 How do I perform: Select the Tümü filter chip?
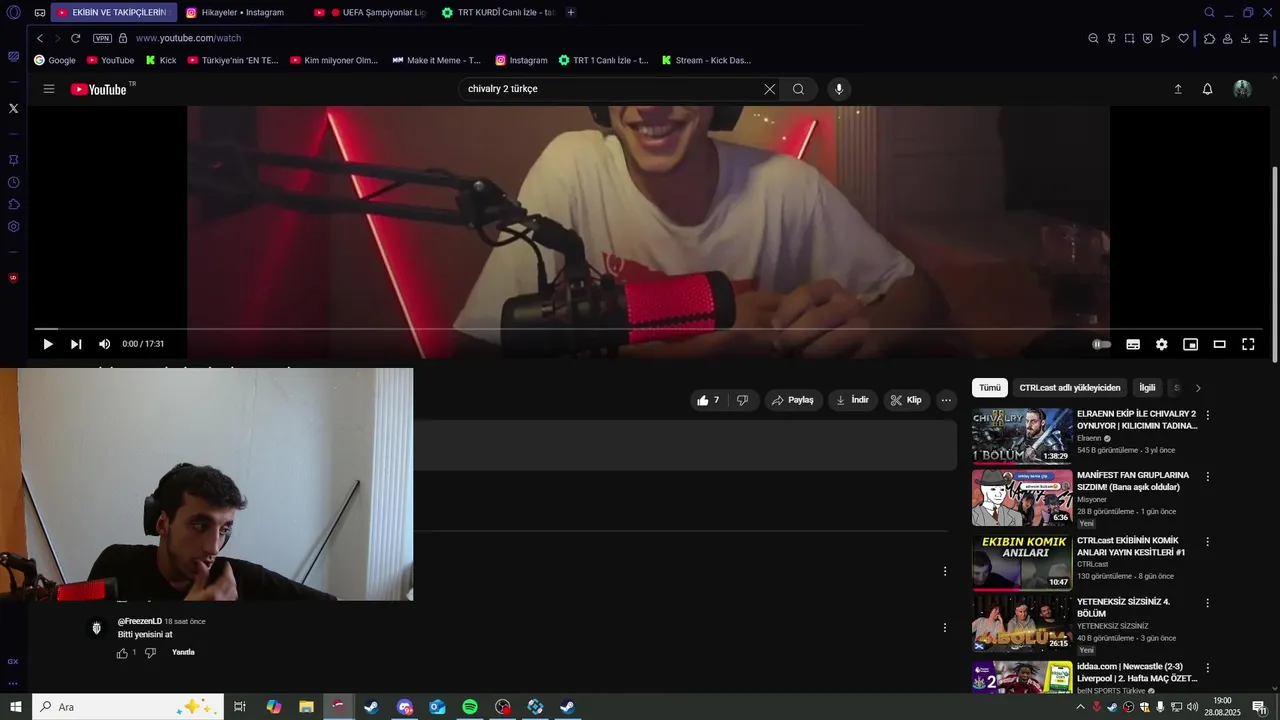990,388
